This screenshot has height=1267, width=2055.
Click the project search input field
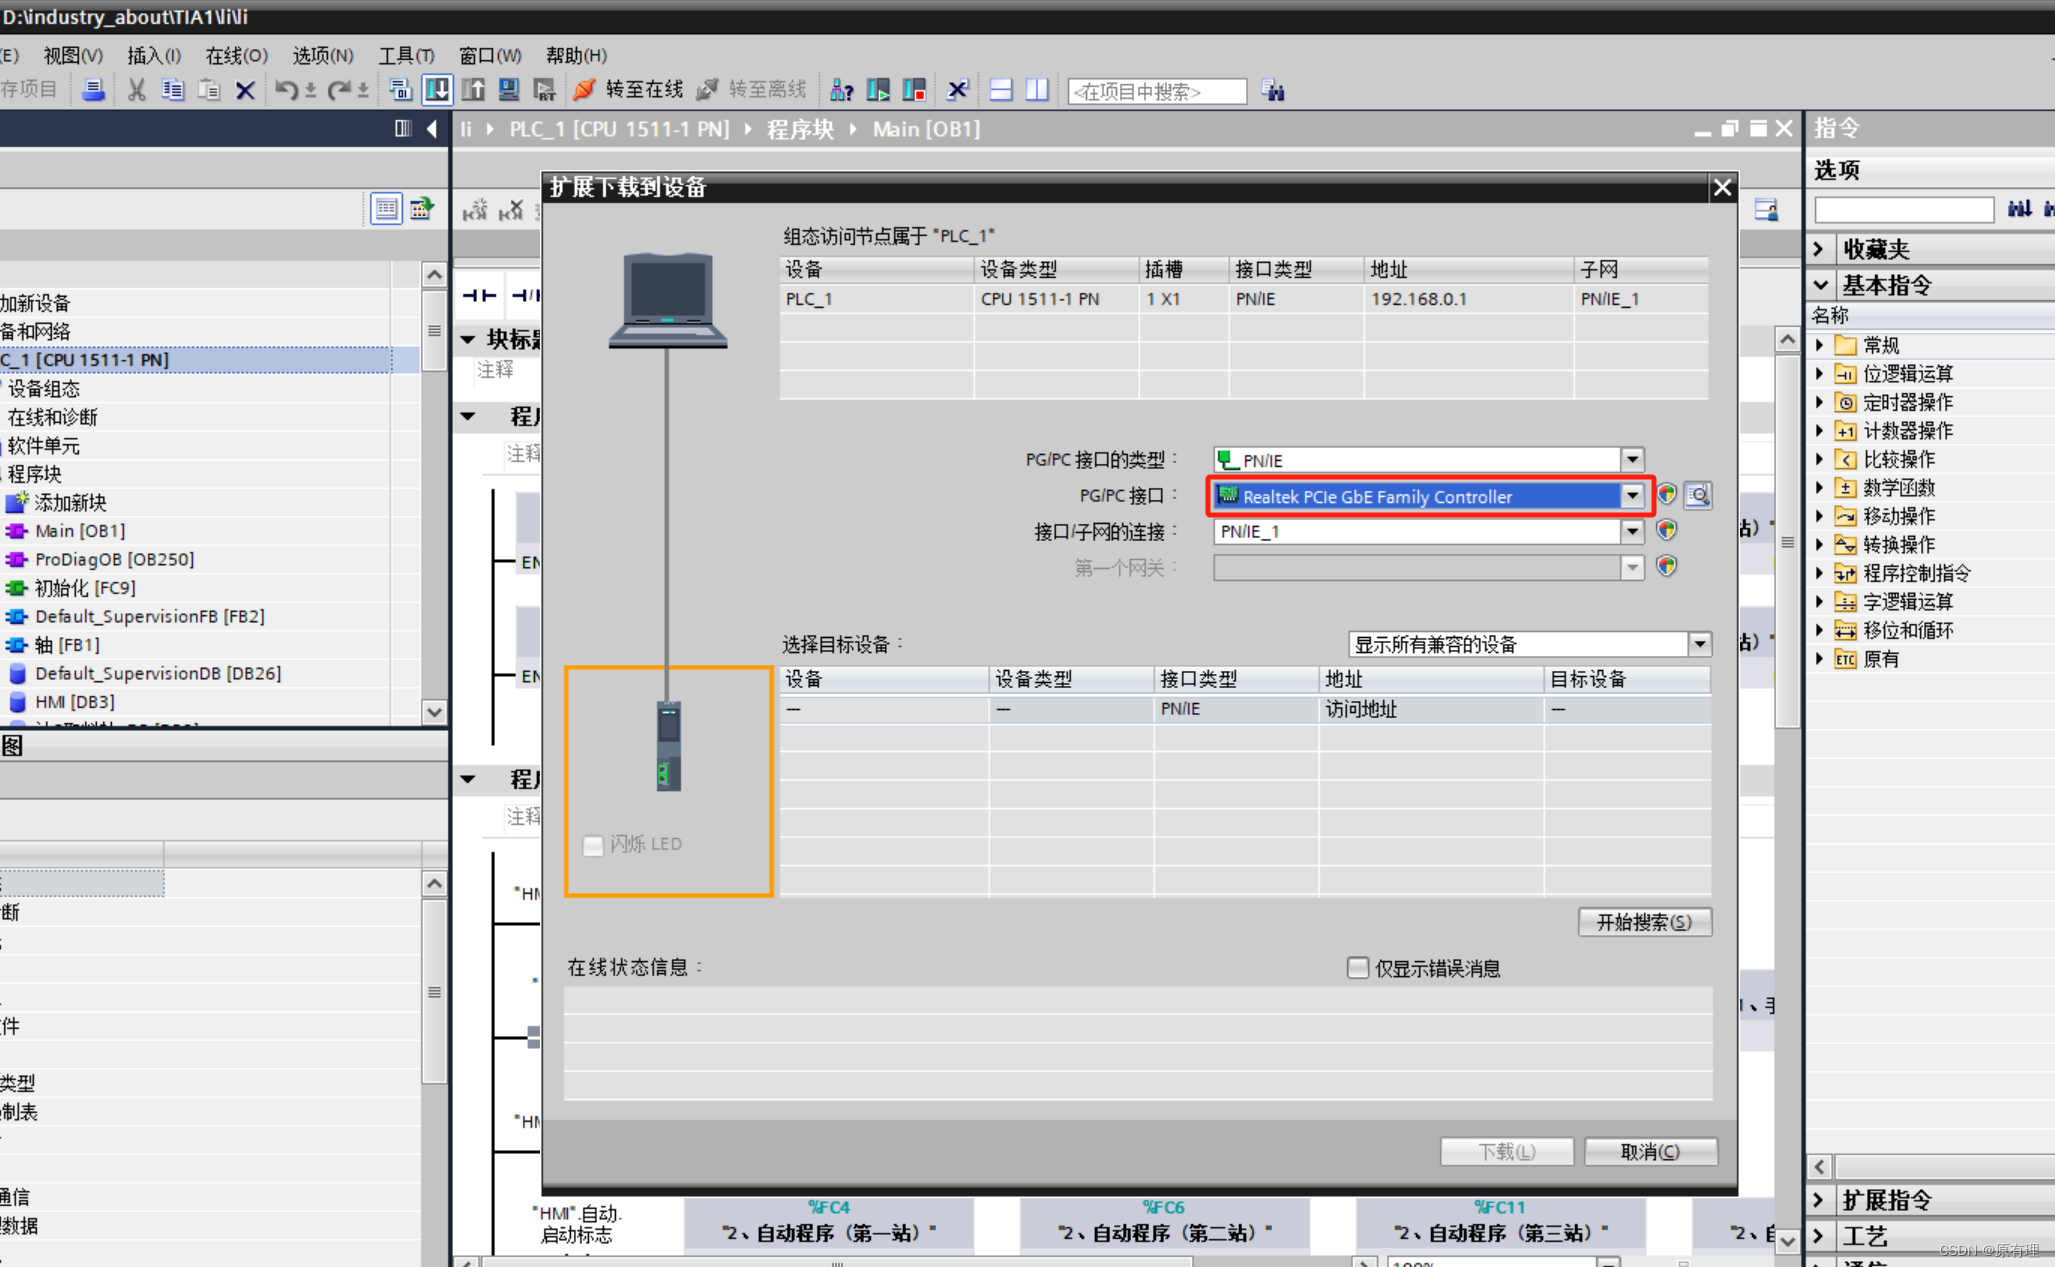pyautogui.click(x=1156, y=91)
